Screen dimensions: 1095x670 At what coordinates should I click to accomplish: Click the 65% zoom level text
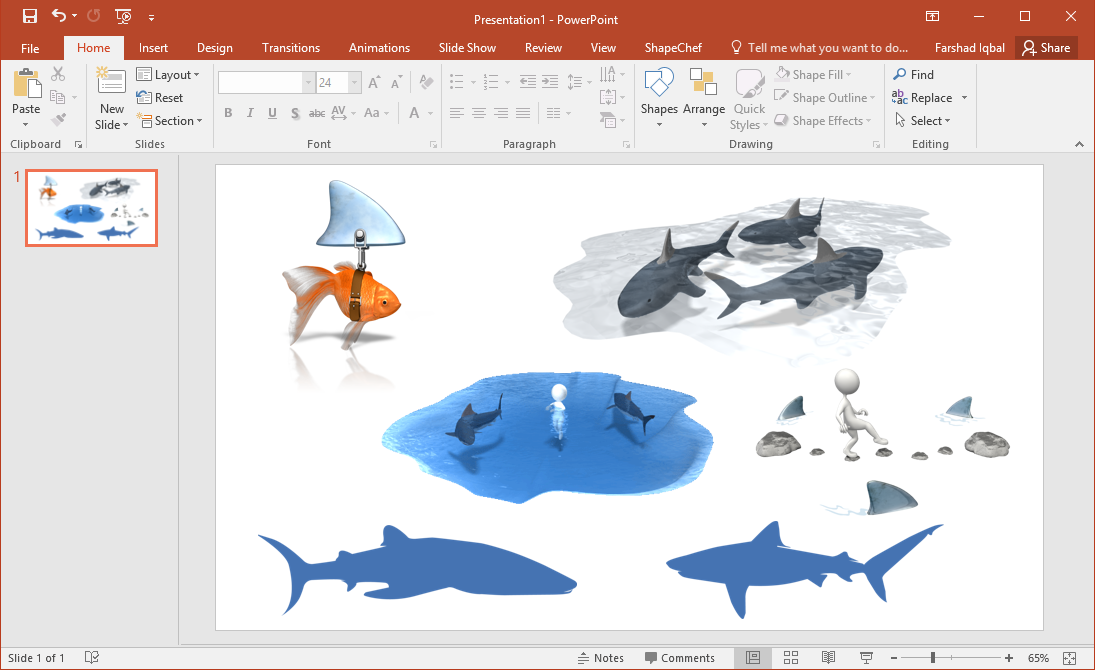click(x=1038, y=658)
